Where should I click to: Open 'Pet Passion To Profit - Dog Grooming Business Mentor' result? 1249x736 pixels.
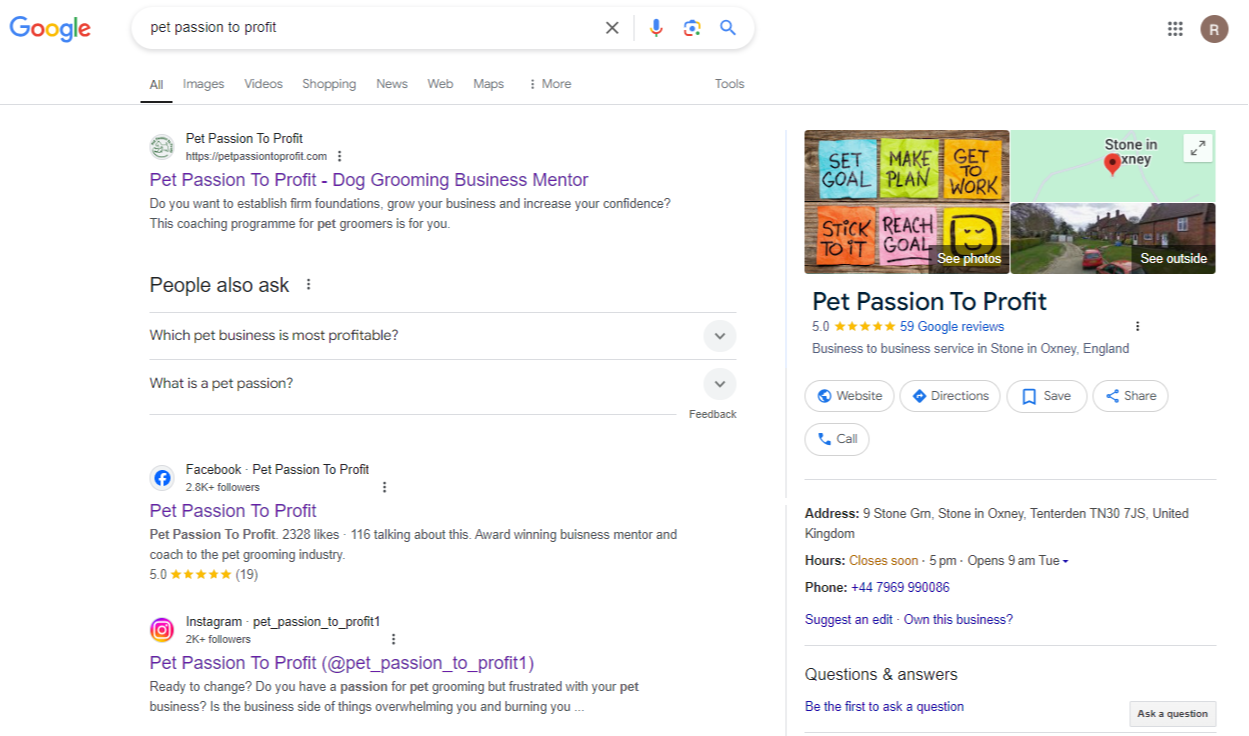[369, 180]
